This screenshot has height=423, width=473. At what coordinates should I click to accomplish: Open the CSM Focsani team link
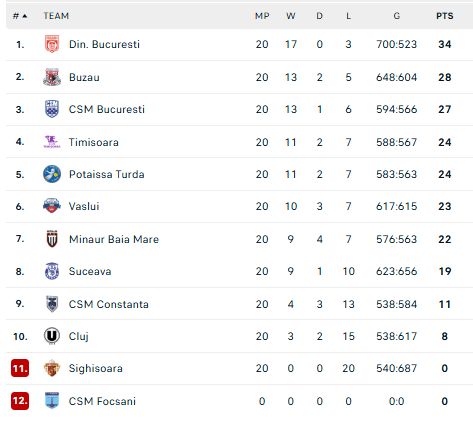[x=102, y=401]
